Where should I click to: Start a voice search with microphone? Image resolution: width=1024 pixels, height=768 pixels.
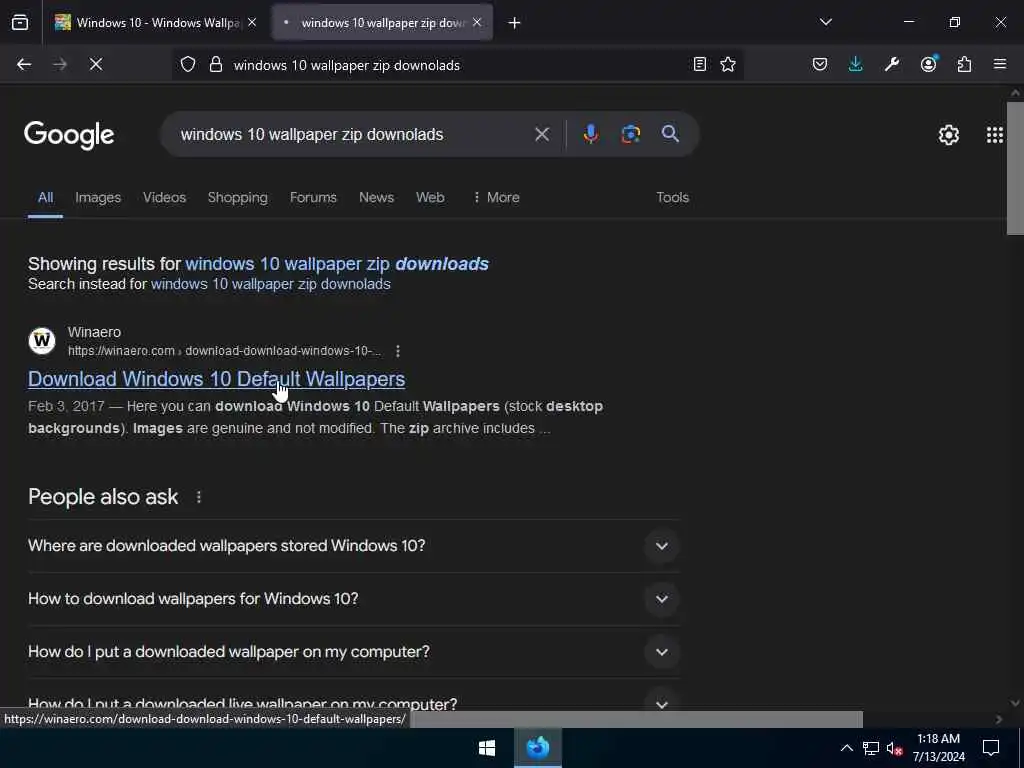click(x=590, y=135)
